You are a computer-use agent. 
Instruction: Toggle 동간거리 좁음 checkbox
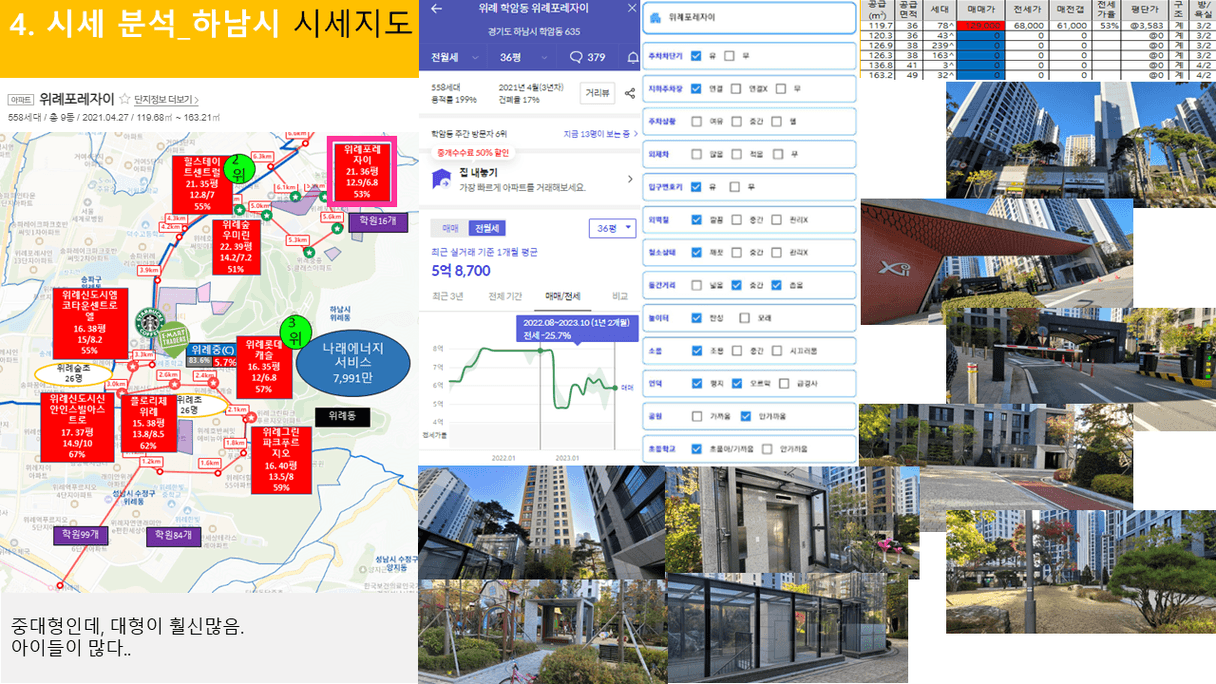[778, 285]
